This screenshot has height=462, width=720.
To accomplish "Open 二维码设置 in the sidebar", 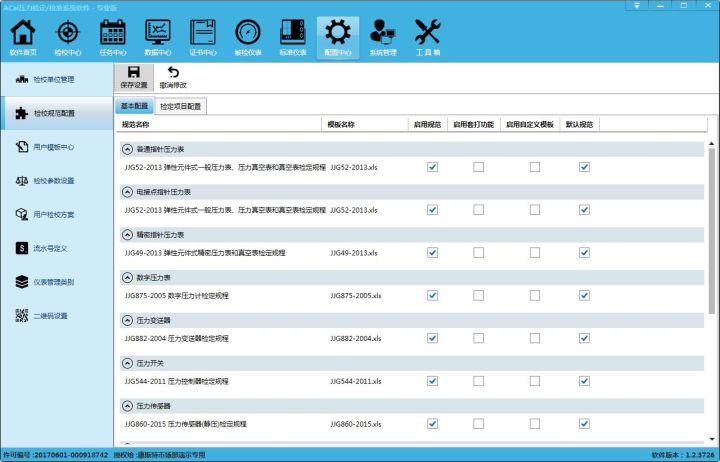I will [x=50, y=316].
